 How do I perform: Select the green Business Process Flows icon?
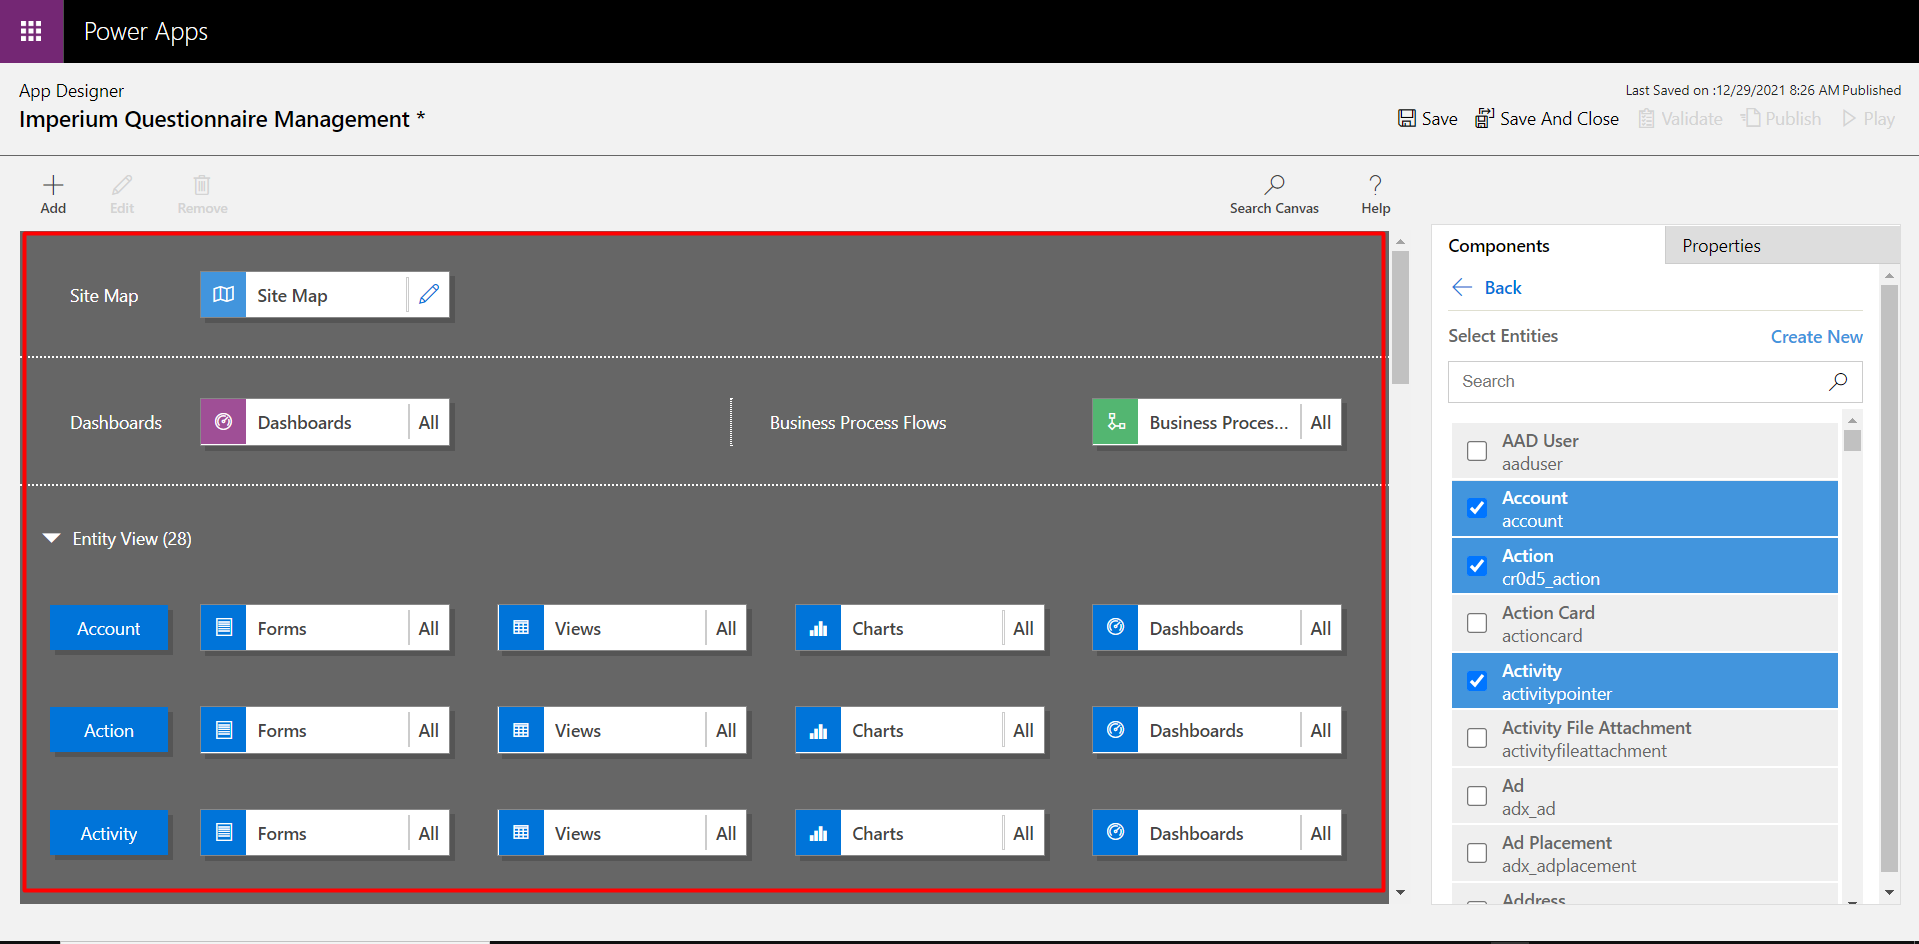[x=1116, y=422]
